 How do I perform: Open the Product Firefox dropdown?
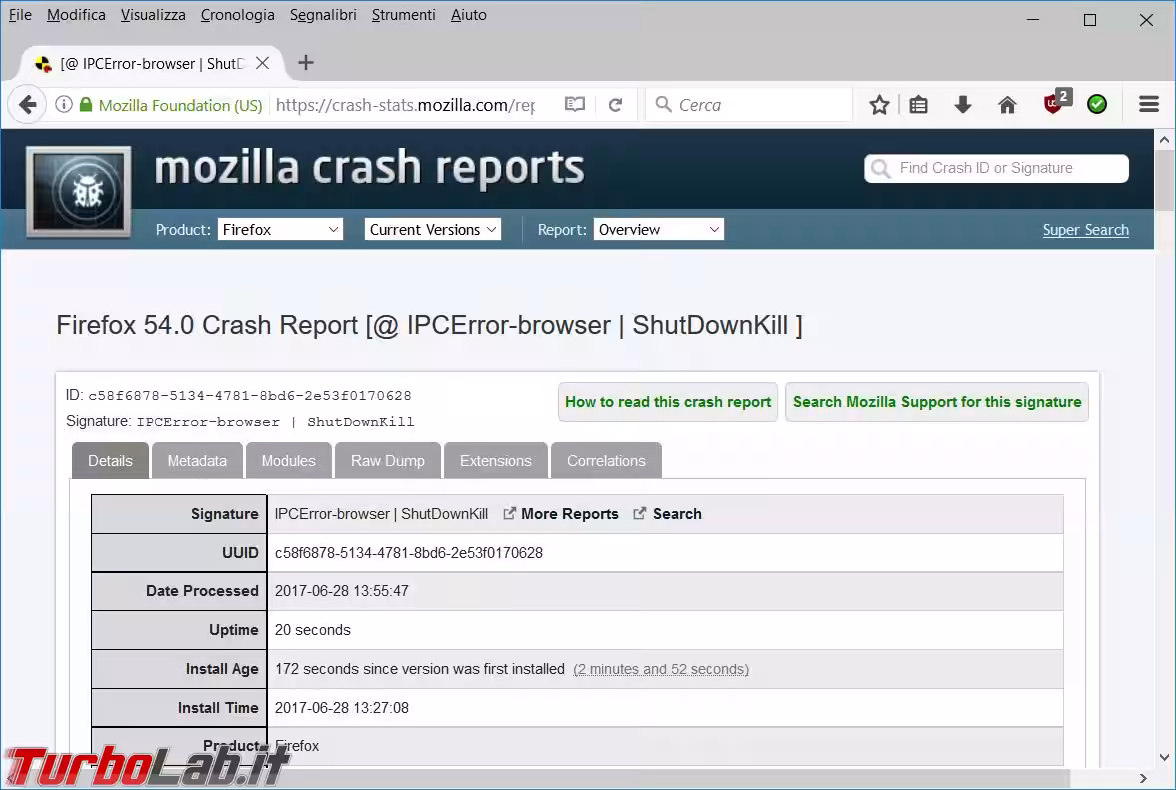(x=279, y=229)
